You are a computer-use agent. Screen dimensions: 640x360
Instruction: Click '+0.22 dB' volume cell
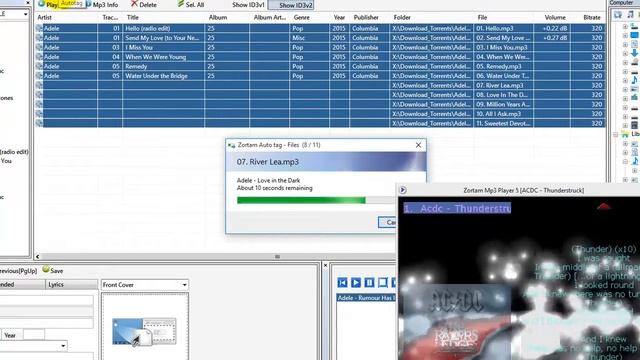point(552,28)
